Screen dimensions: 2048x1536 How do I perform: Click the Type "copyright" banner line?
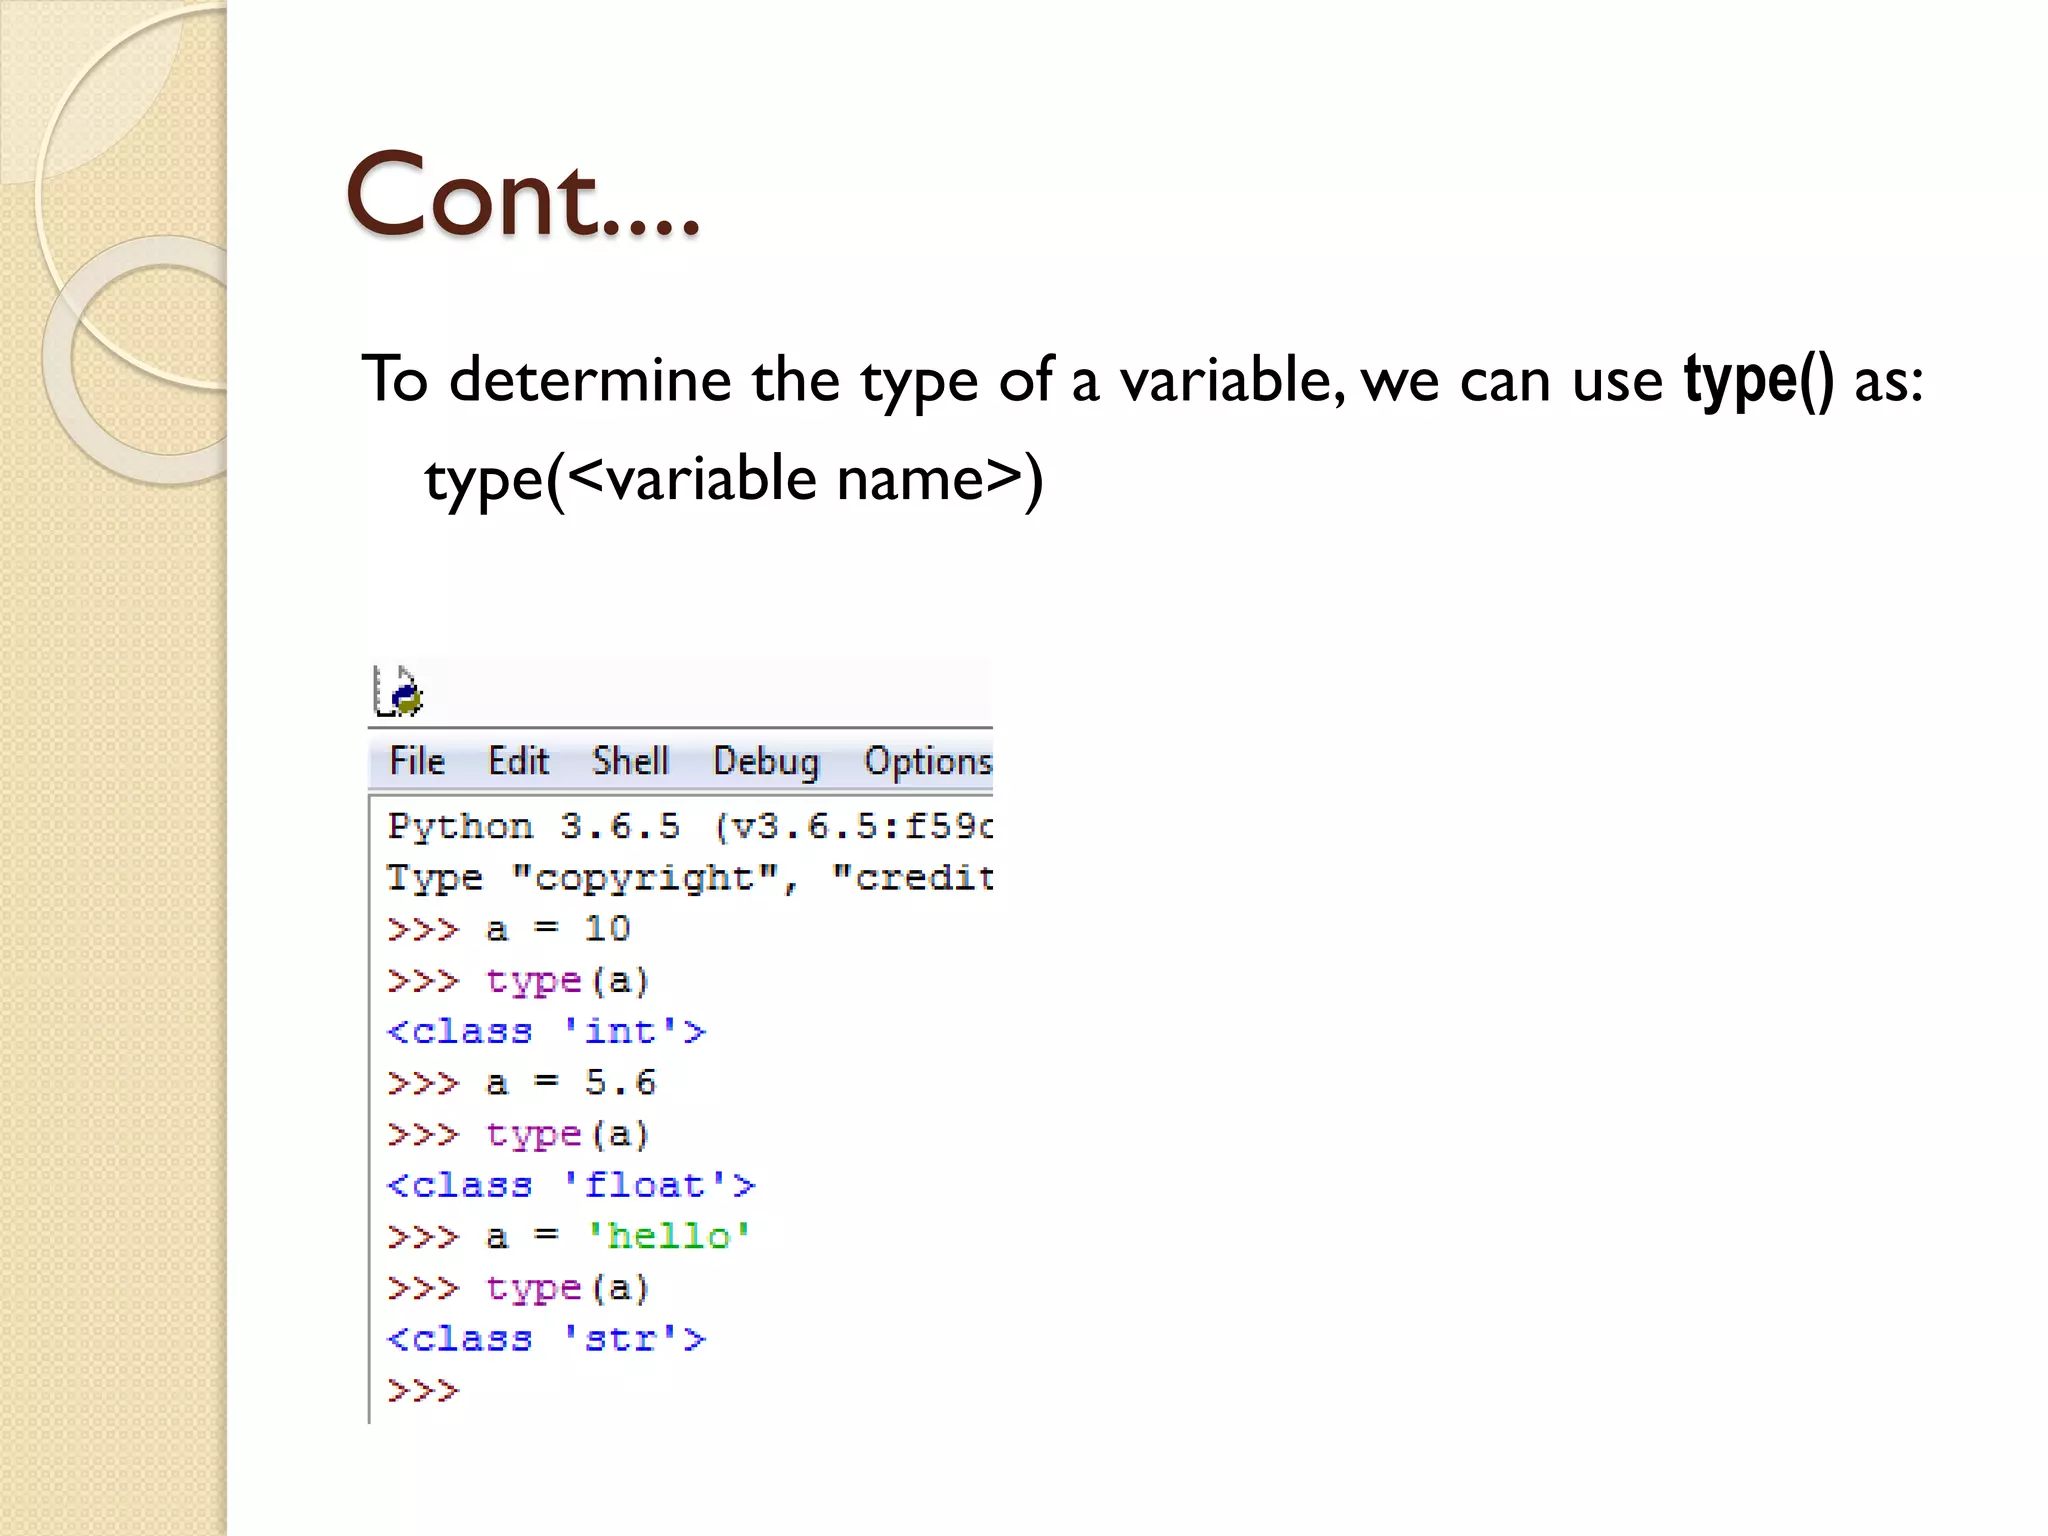[689, 878]
